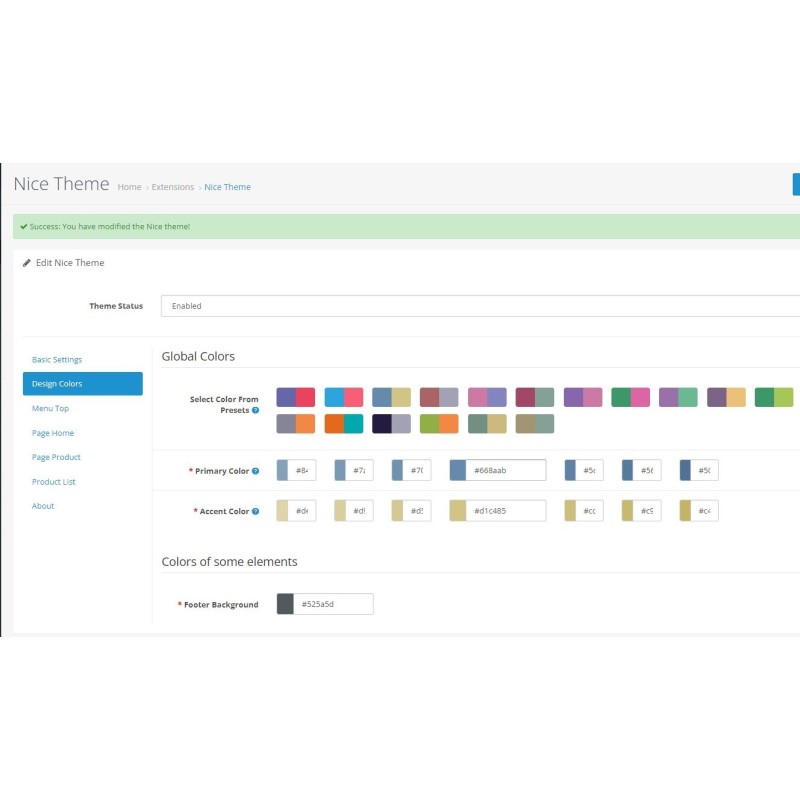Switch to the Product List tab

54,482
